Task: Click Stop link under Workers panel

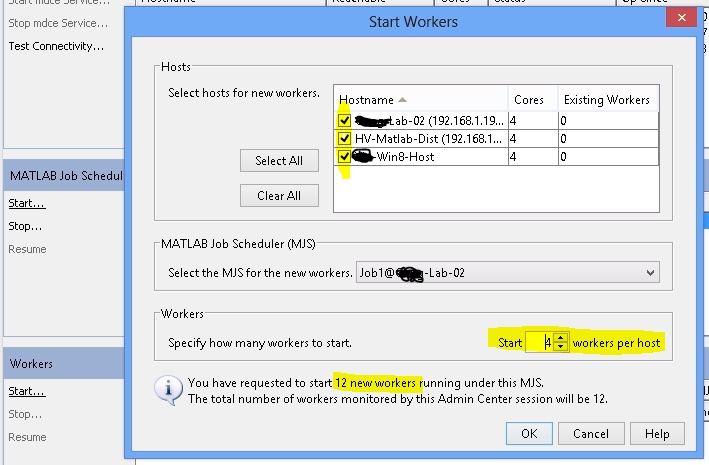Action: (x=25, y=414)
